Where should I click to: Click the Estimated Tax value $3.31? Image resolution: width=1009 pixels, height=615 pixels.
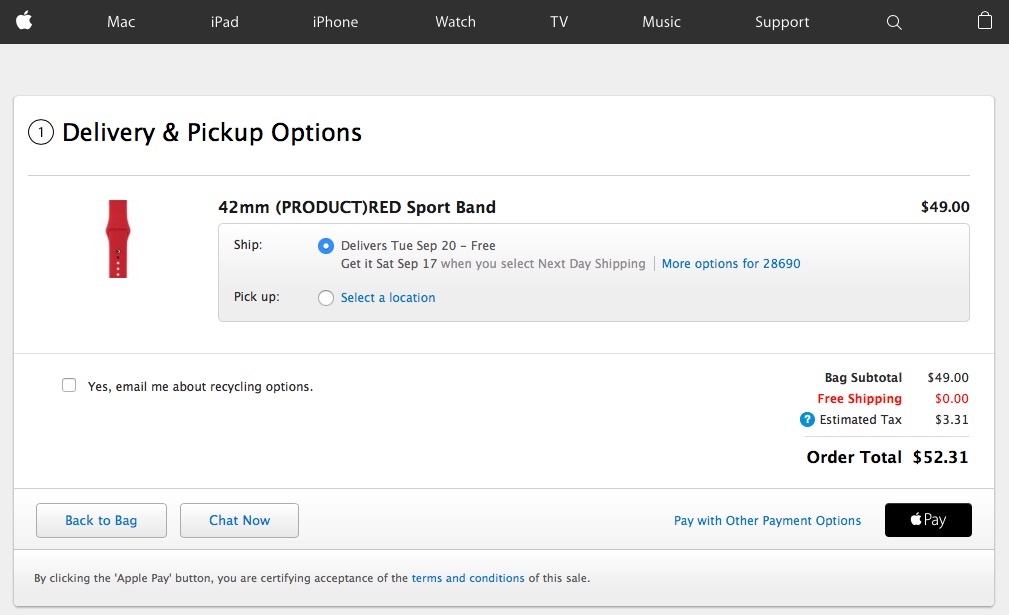pos(952,419)
